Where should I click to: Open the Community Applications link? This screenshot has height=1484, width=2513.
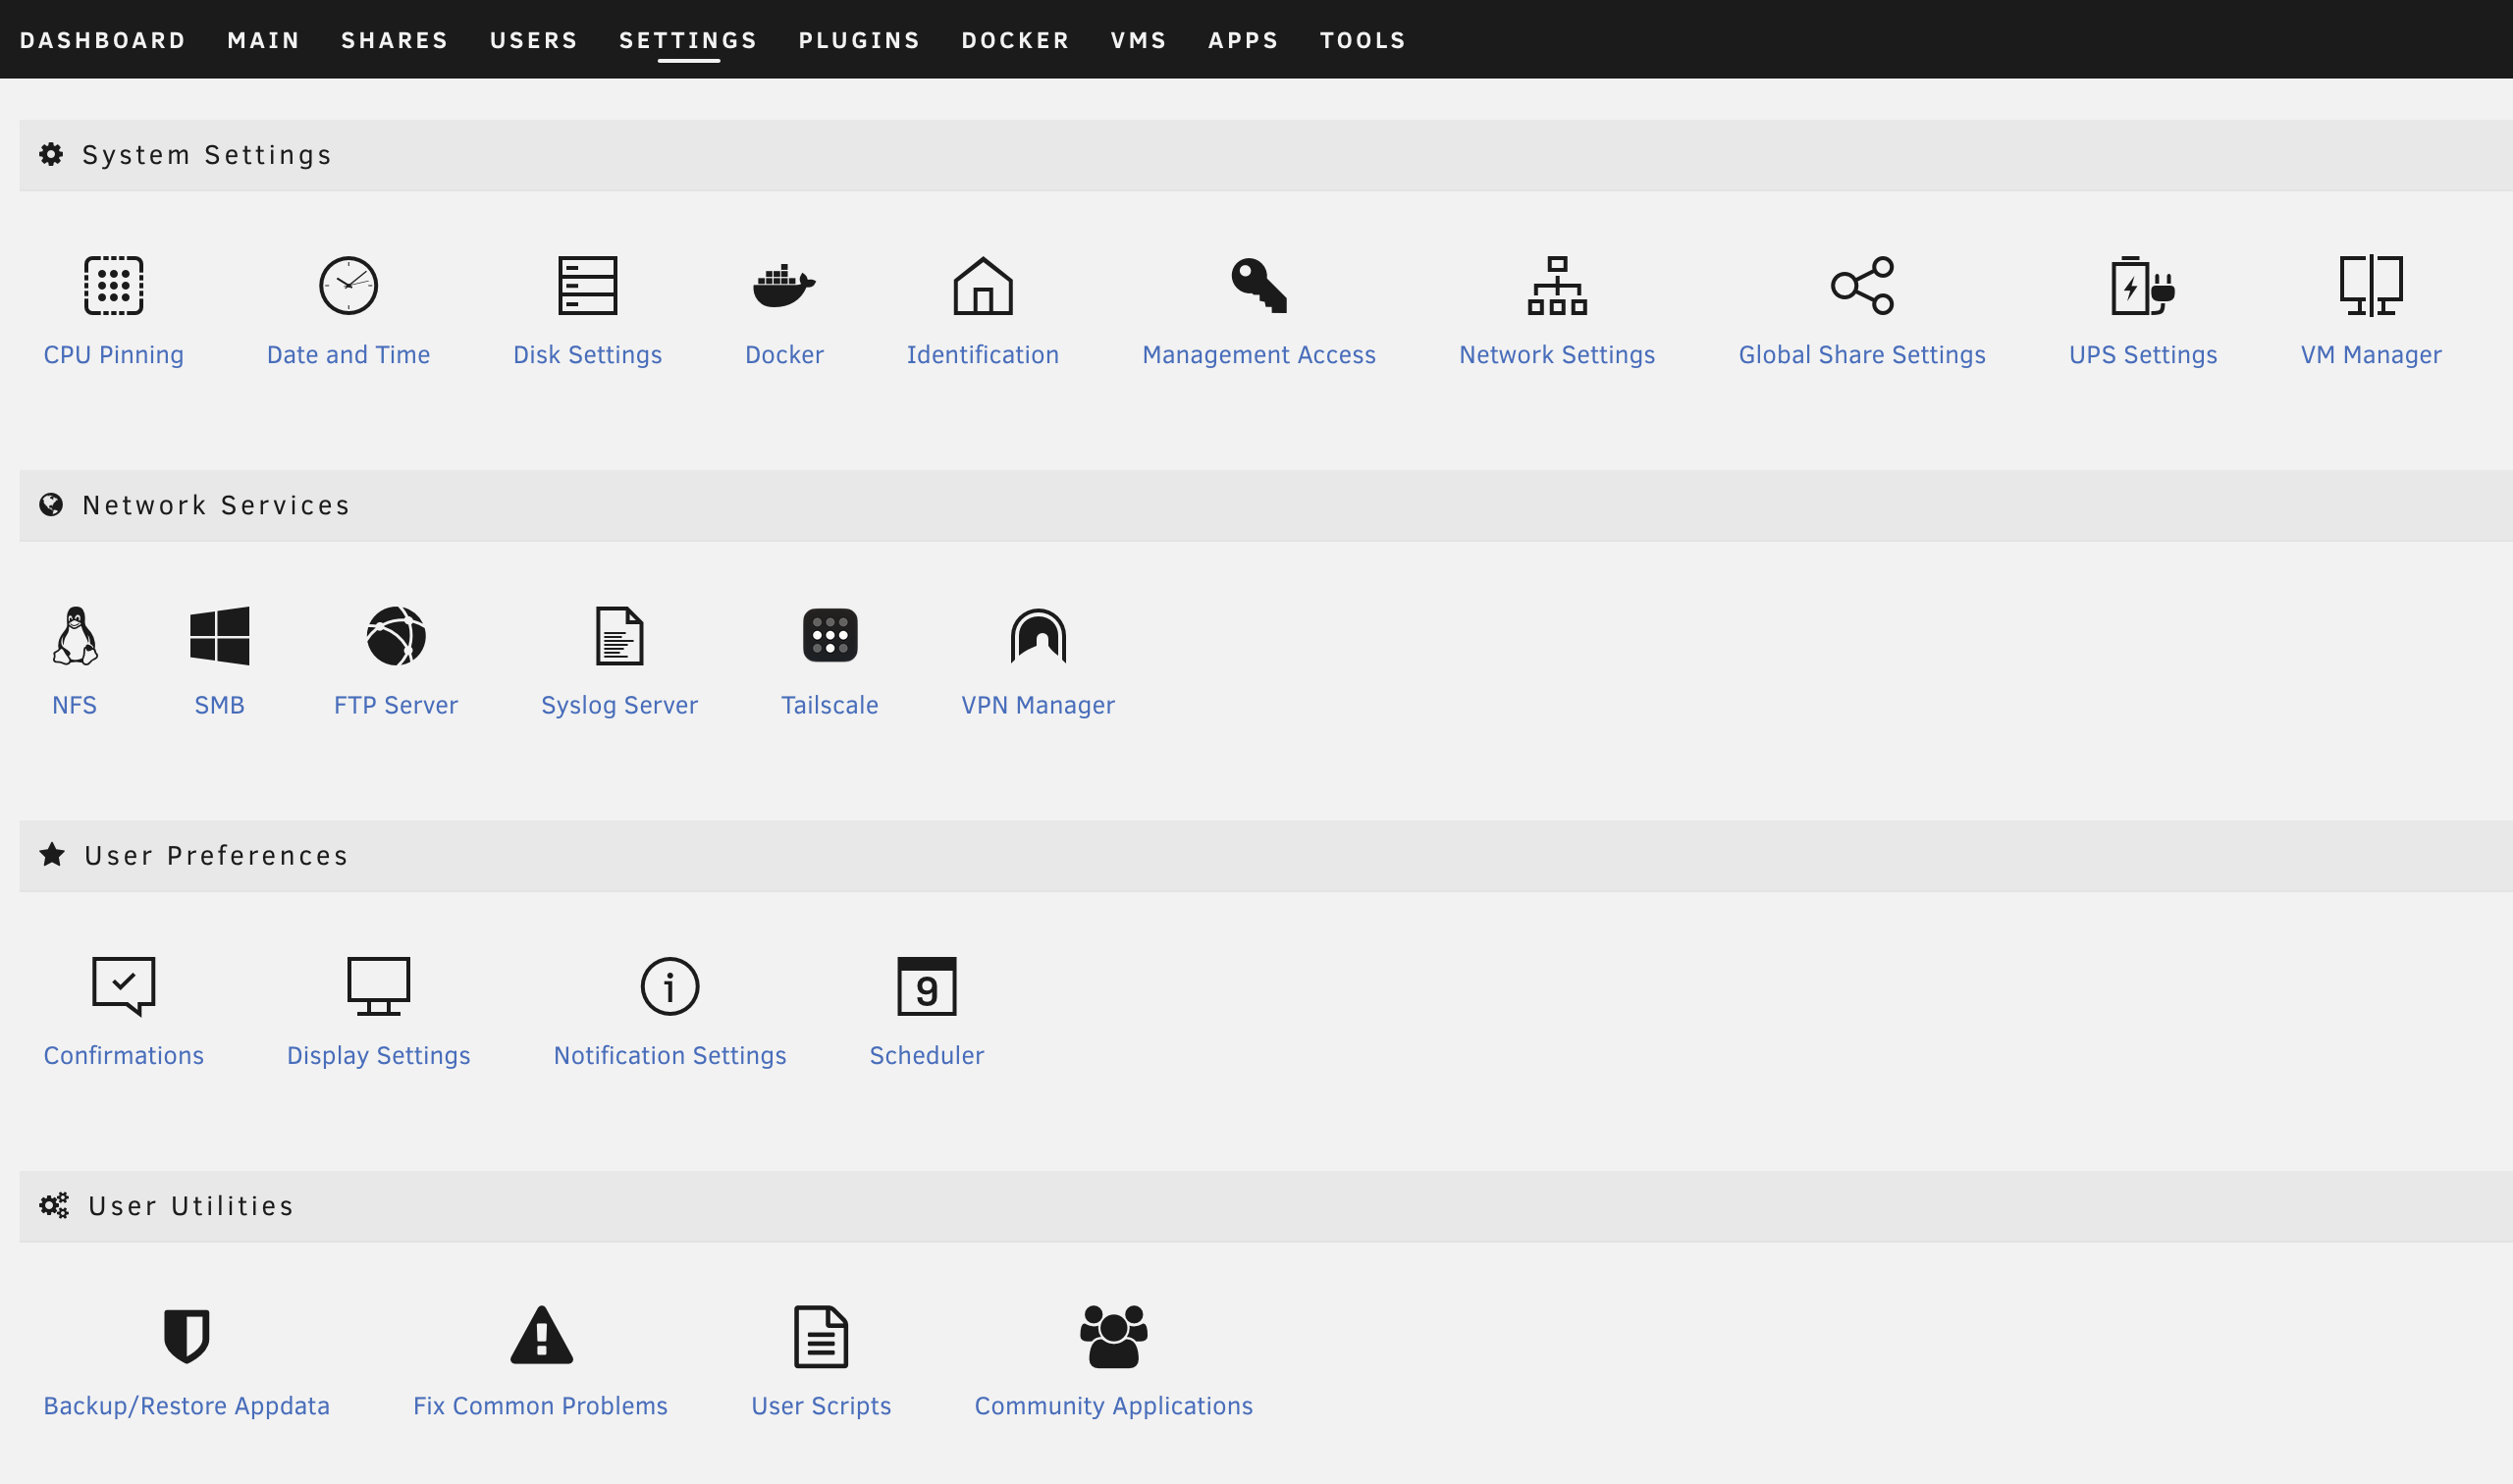coord(1112,1405)
